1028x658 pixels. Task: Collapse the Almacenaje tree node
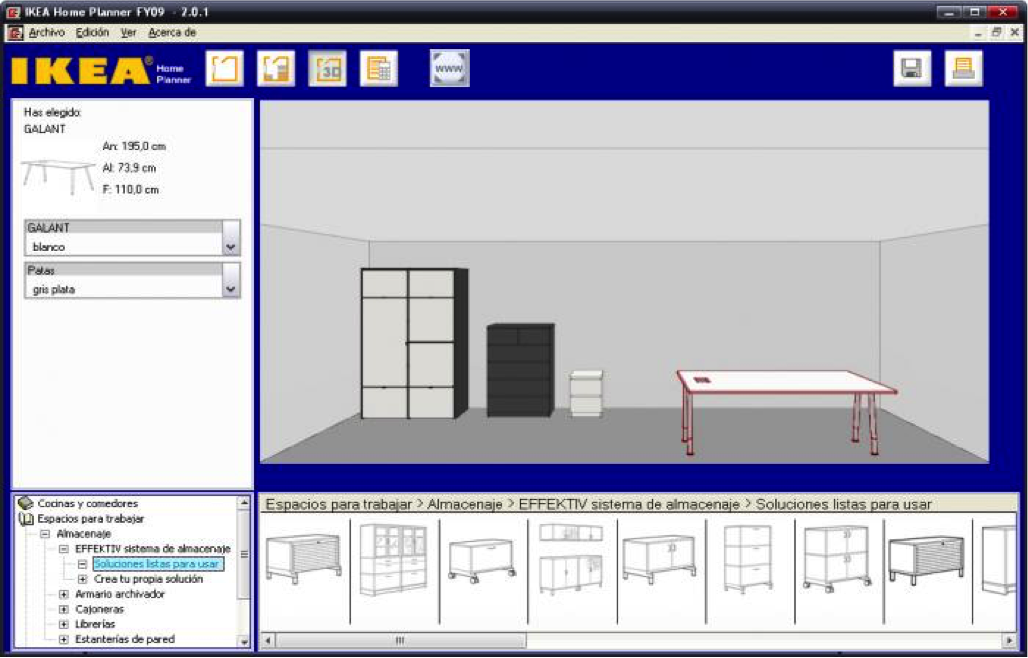point(45,534)
